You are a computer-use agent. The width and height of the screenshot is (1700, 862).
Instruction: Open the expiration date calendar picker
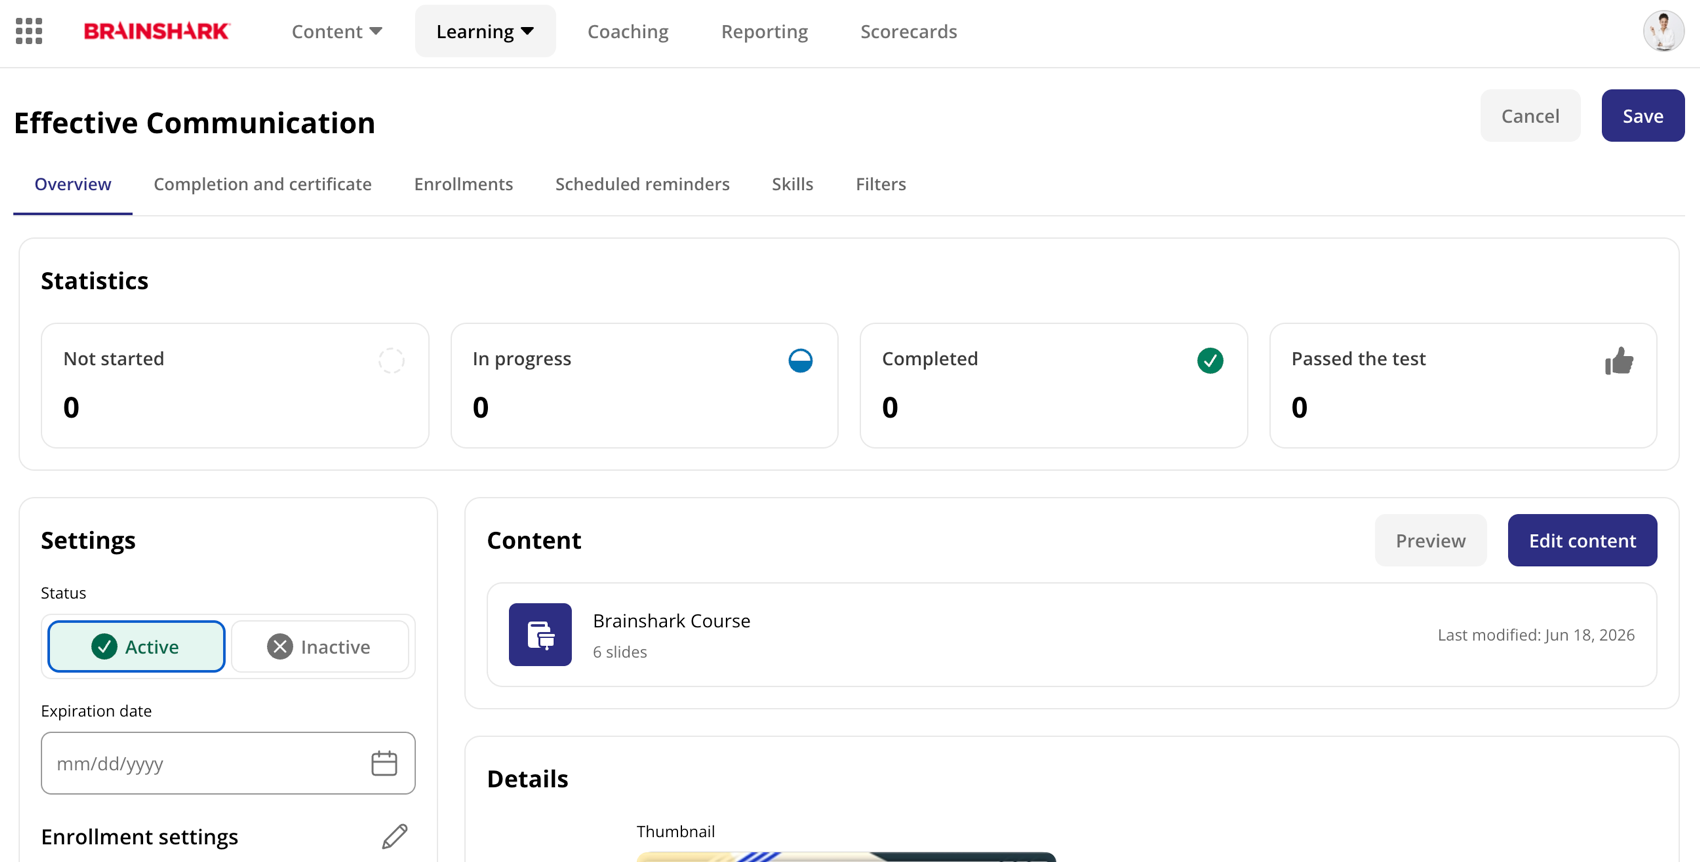384,763
